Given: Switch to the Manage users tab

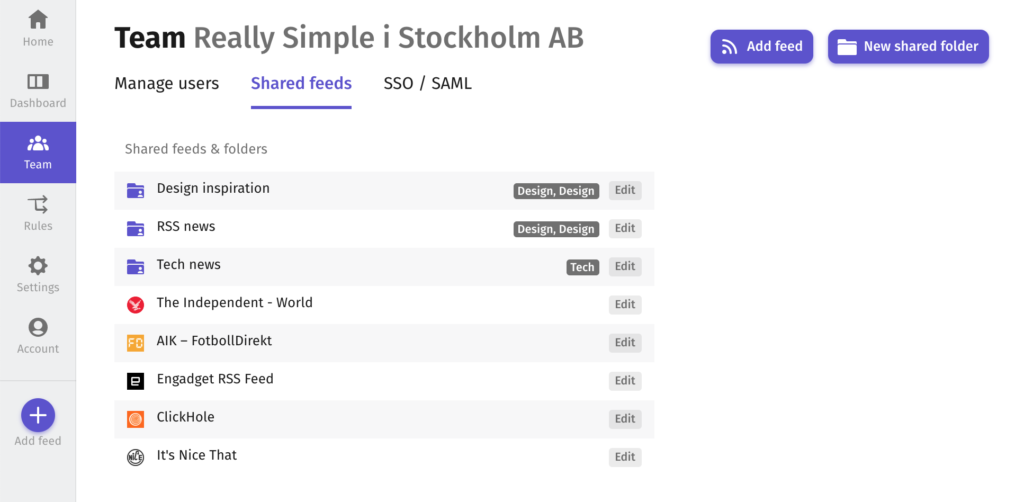Looking at the screenshot, I should (x=167, y=84).
